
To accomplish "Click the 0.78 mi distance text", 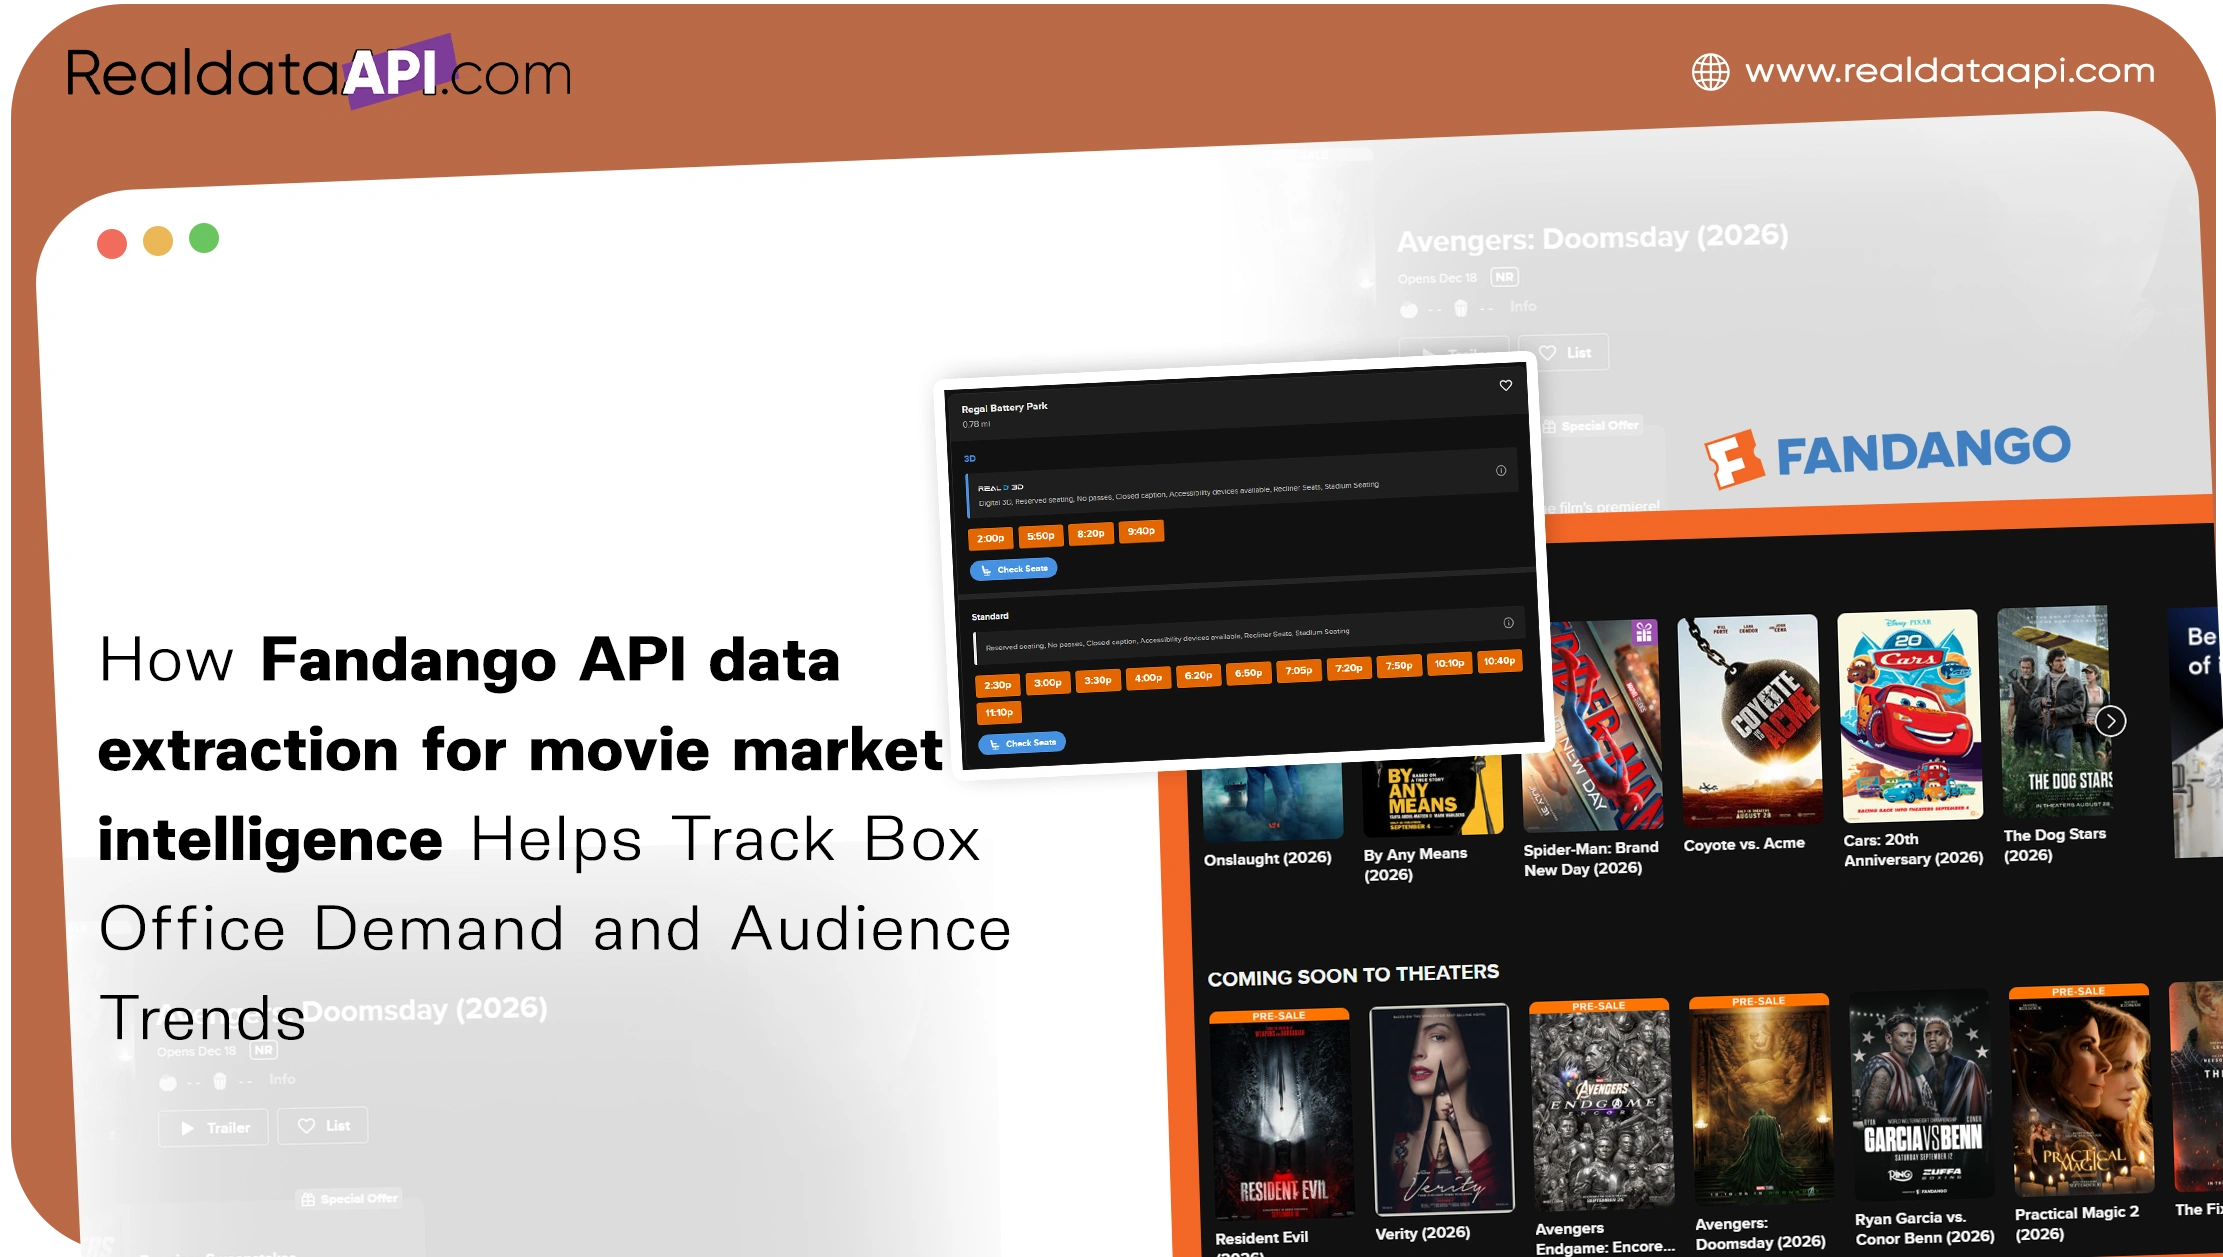I will 976,424.
